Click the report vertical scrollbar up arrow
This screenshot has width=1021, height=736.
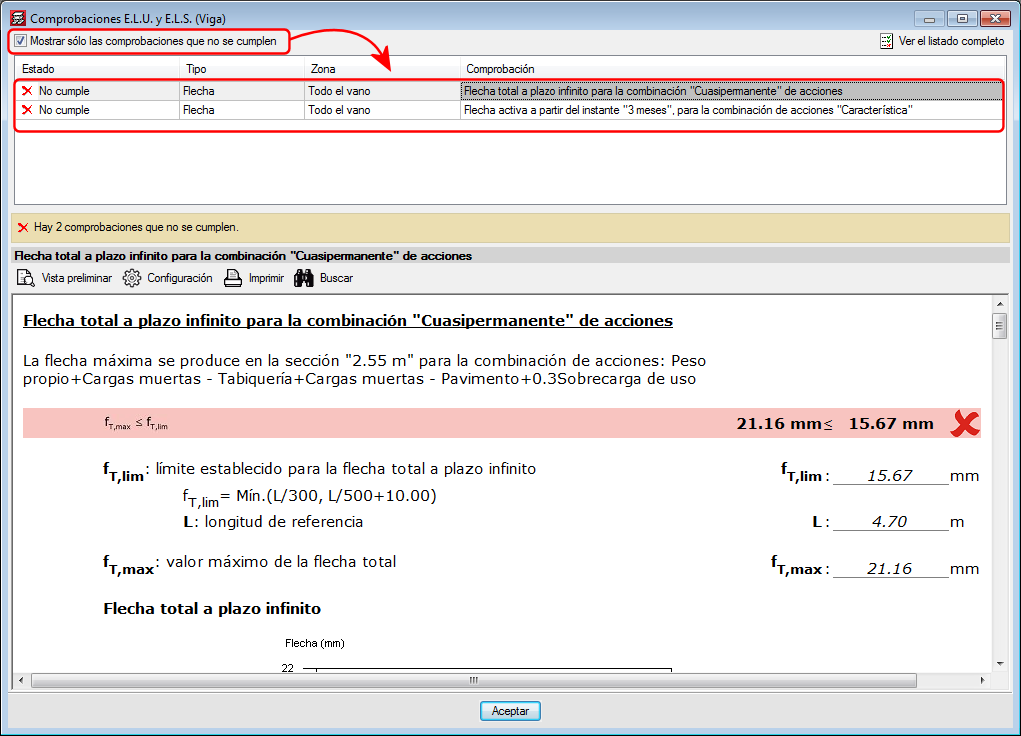coord(1000,304)
